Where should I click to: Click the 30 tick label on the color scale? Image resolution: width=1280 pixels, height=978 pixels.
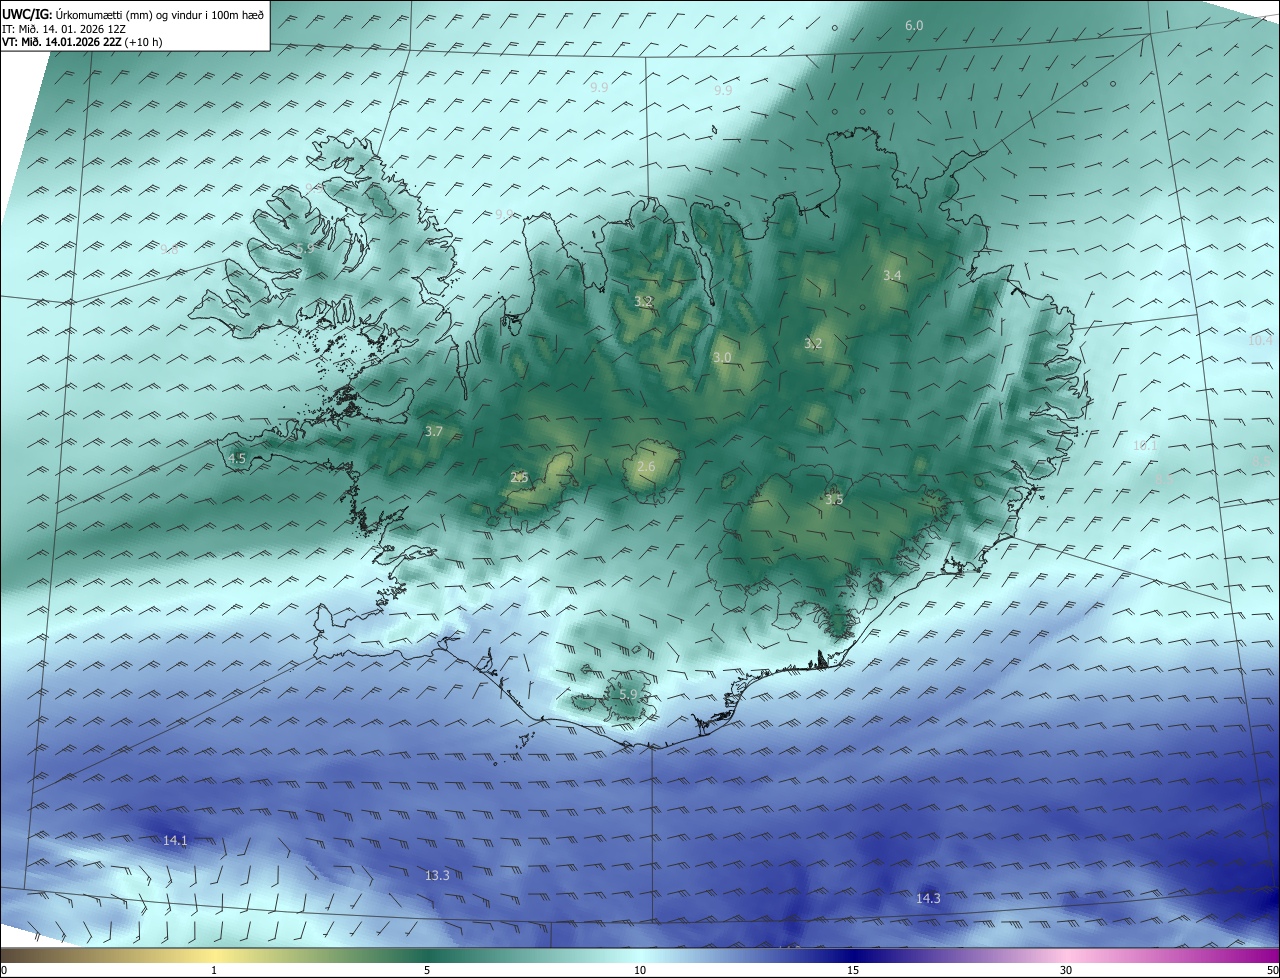click(x=1066, y=970)
